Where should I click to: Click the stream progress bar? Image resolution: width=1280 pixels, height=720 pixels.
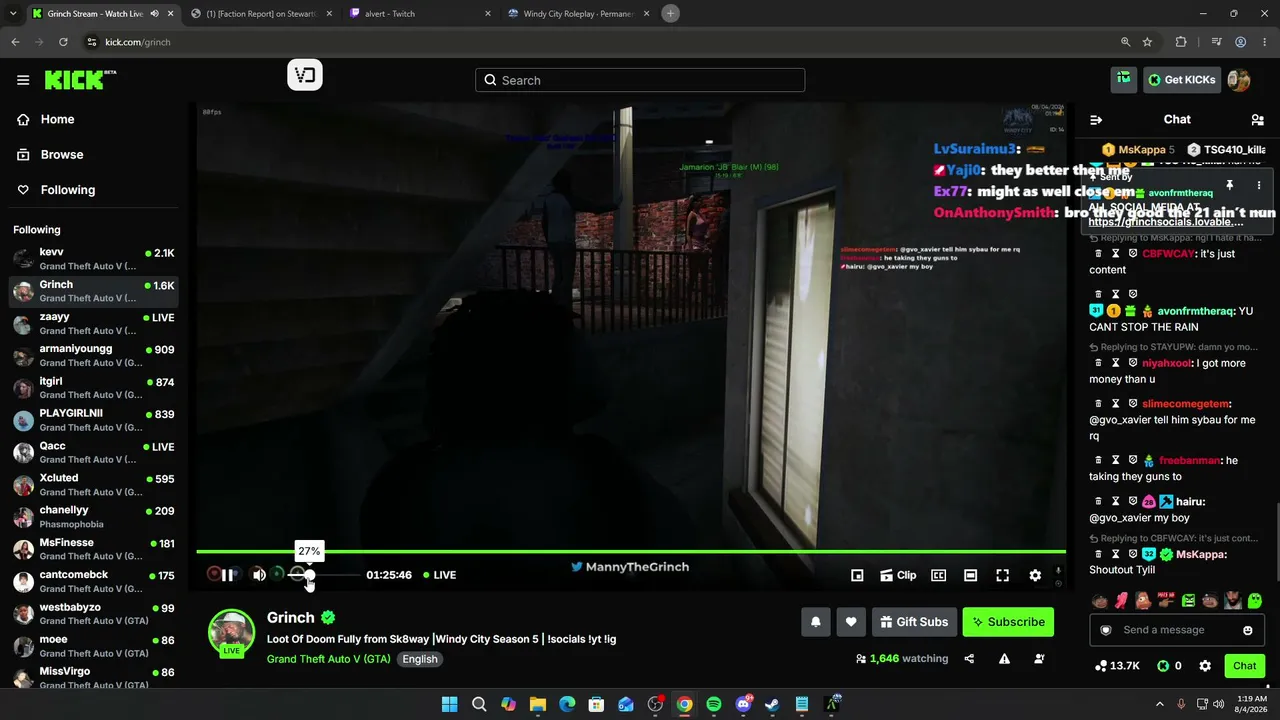631,551
